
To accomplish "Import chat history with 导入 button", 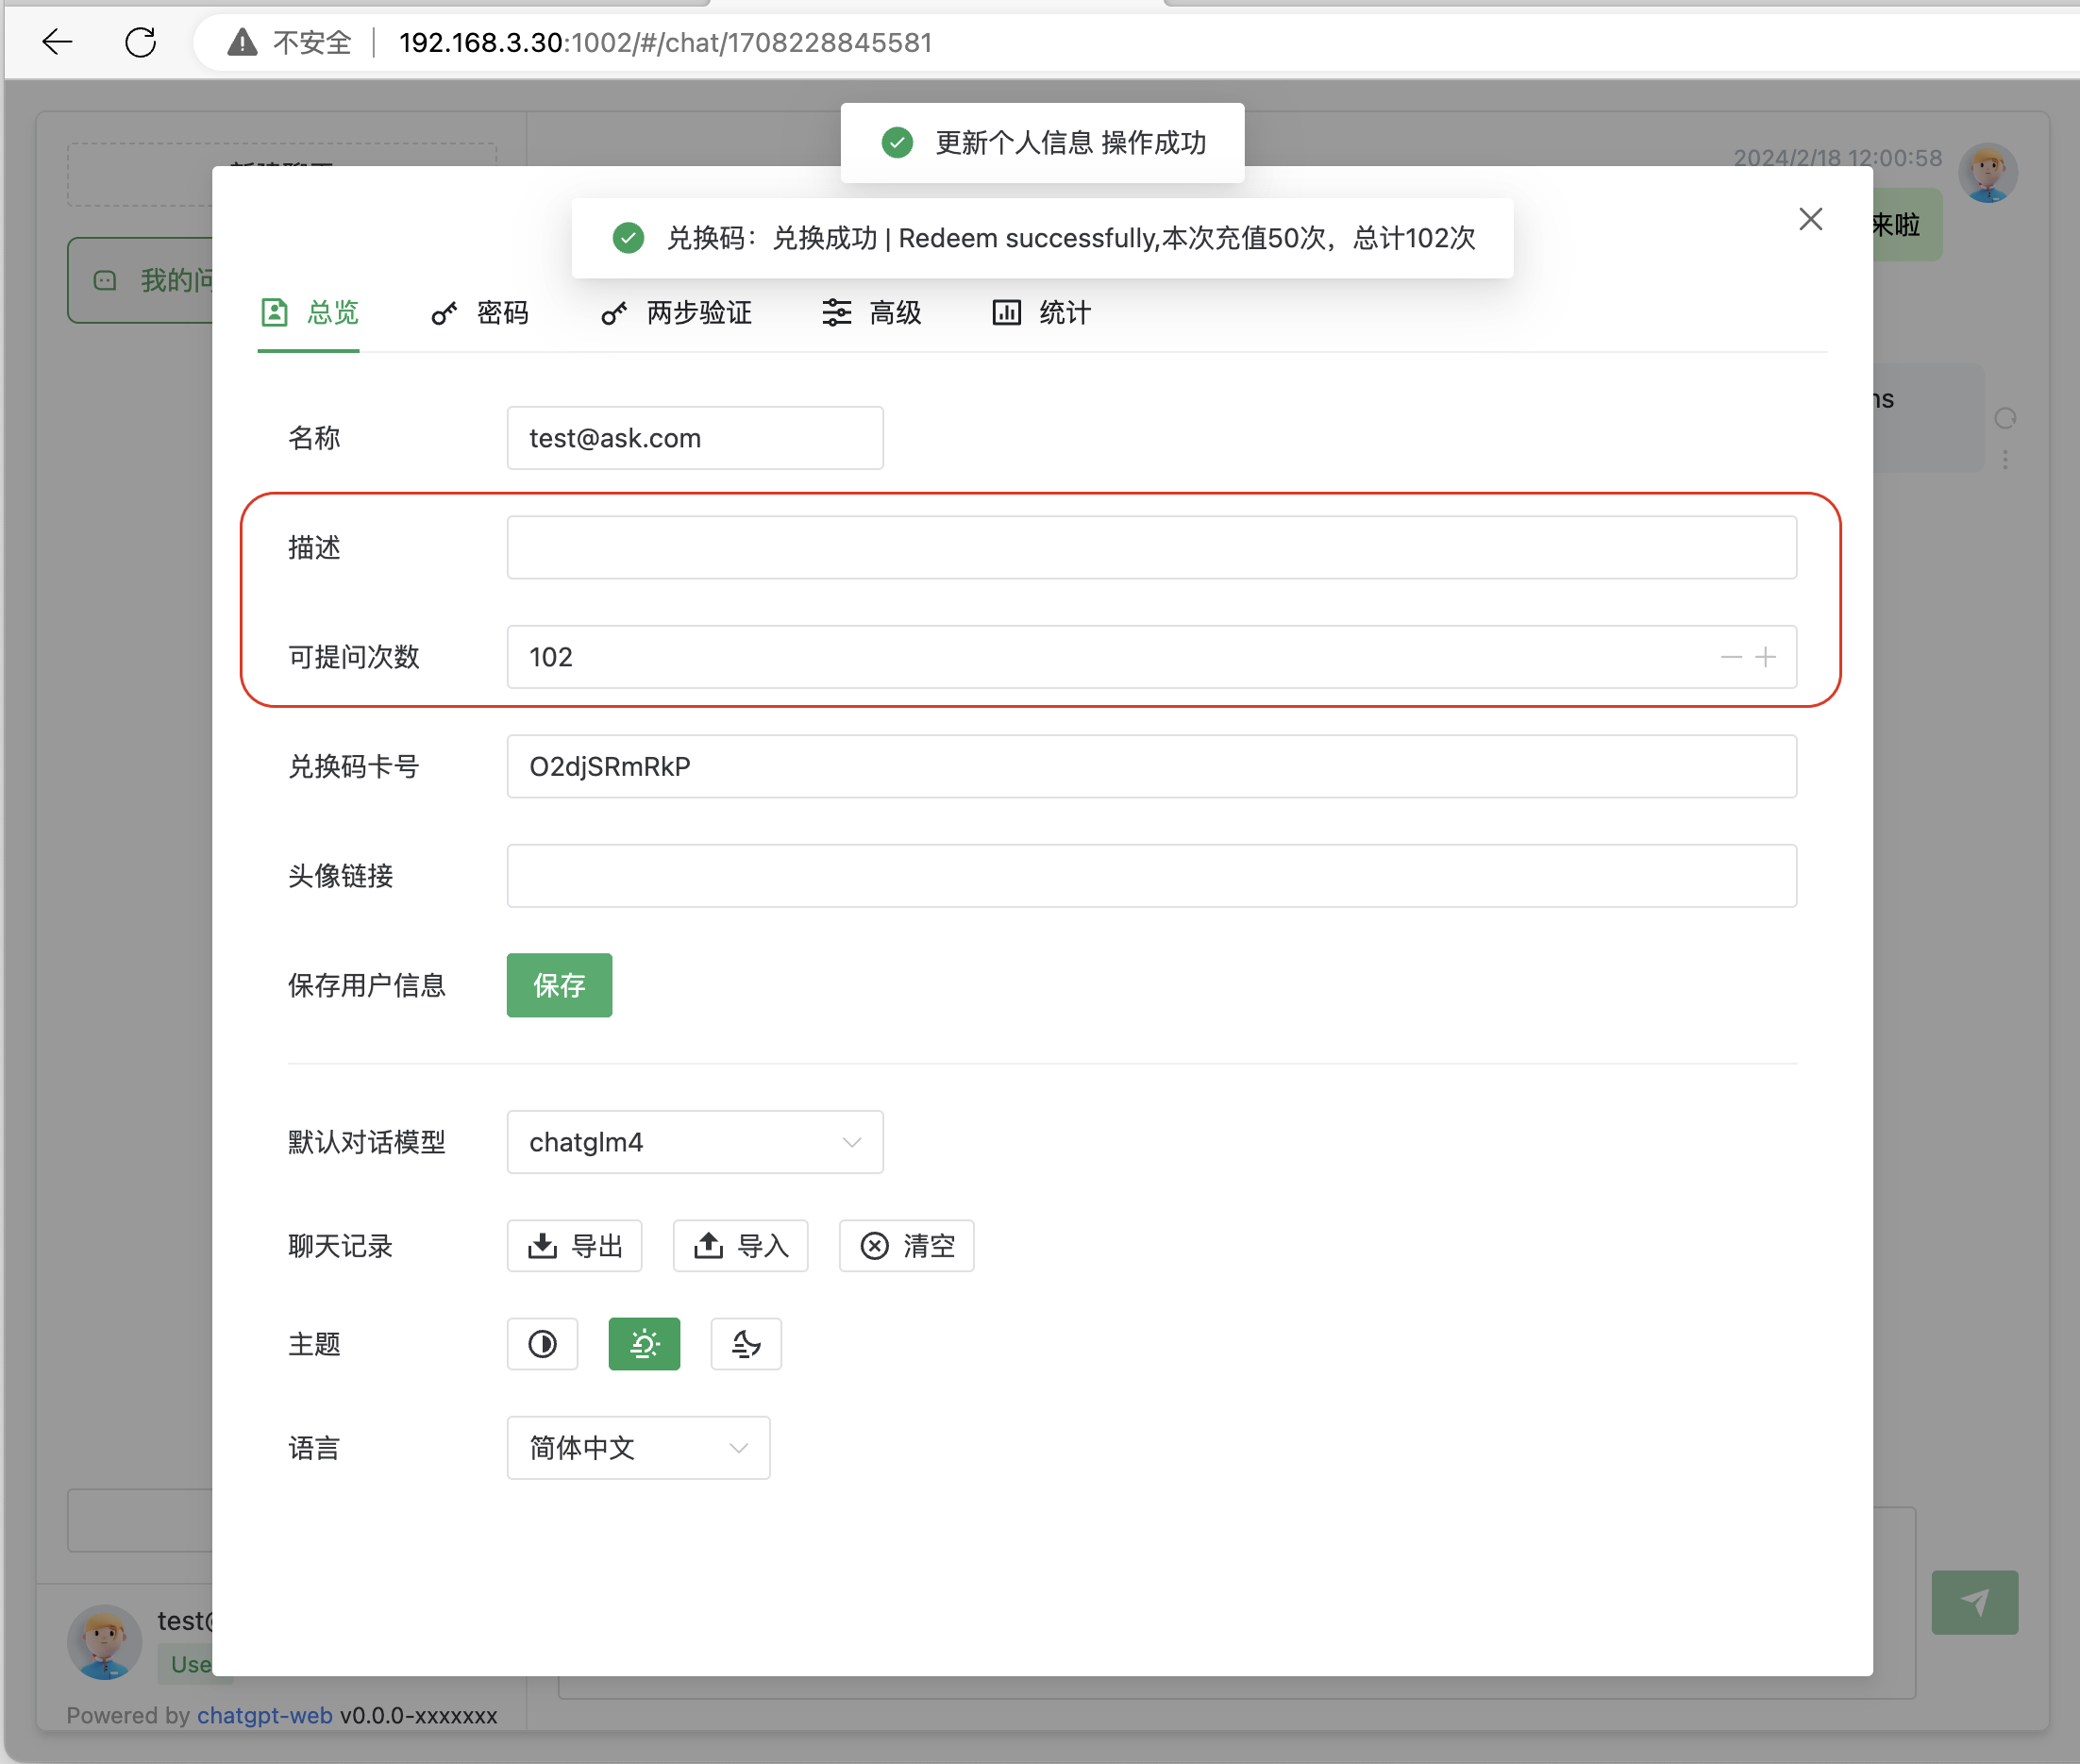I will click(740, 1246).
